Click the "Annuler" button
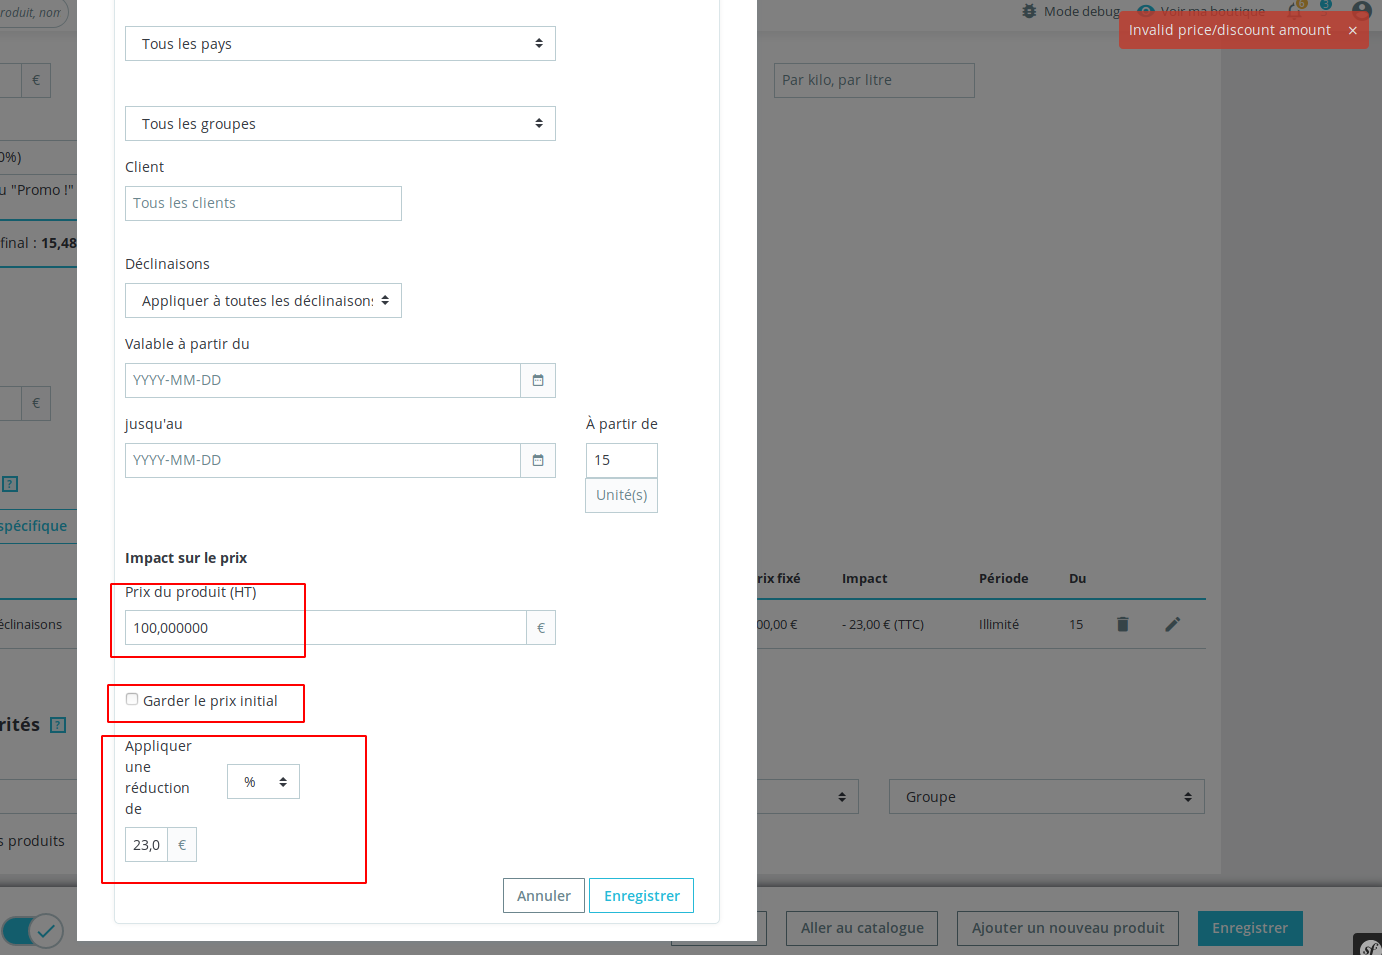This screenshot has height=955, width=1382. click(x=543, y=895)
